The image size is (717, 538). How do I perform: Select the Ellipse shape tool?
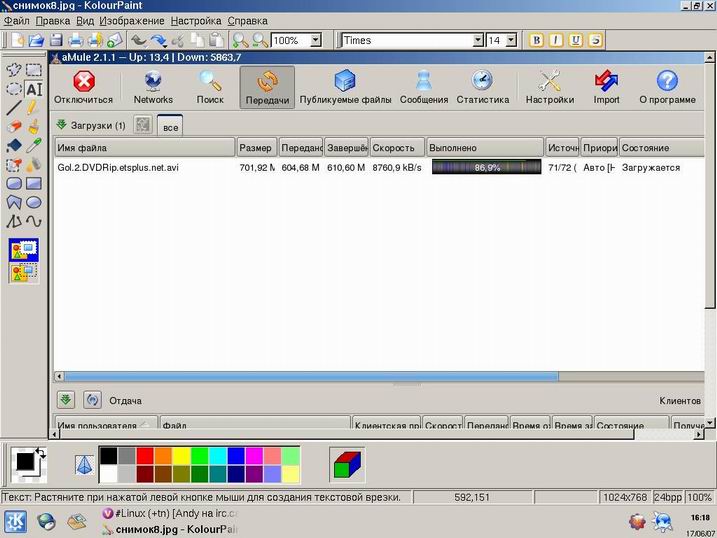[34, 202]
